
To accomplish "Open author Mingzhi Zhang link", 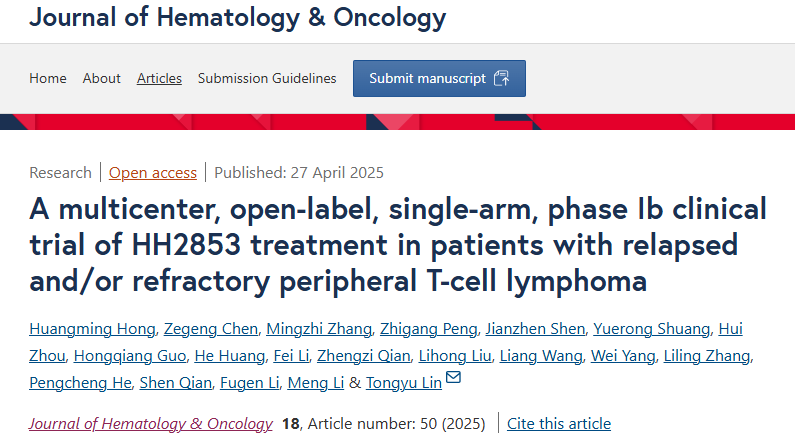I will click(x=319, y=329).
